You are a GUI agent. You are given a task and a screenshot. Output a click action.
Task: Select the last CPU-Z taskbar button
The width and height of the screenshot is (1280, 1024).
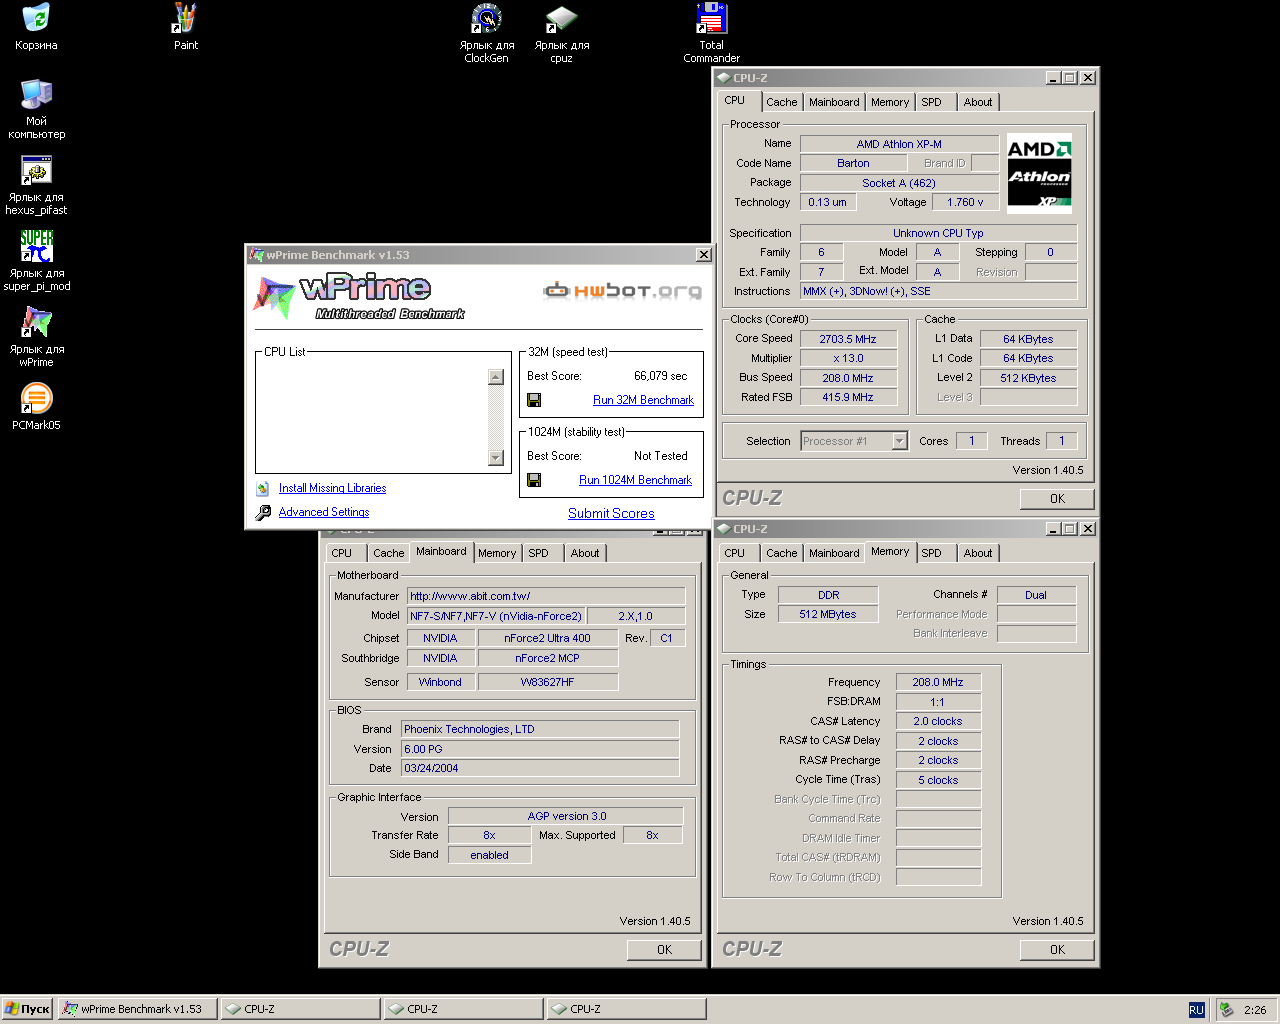pos(626,1009)
